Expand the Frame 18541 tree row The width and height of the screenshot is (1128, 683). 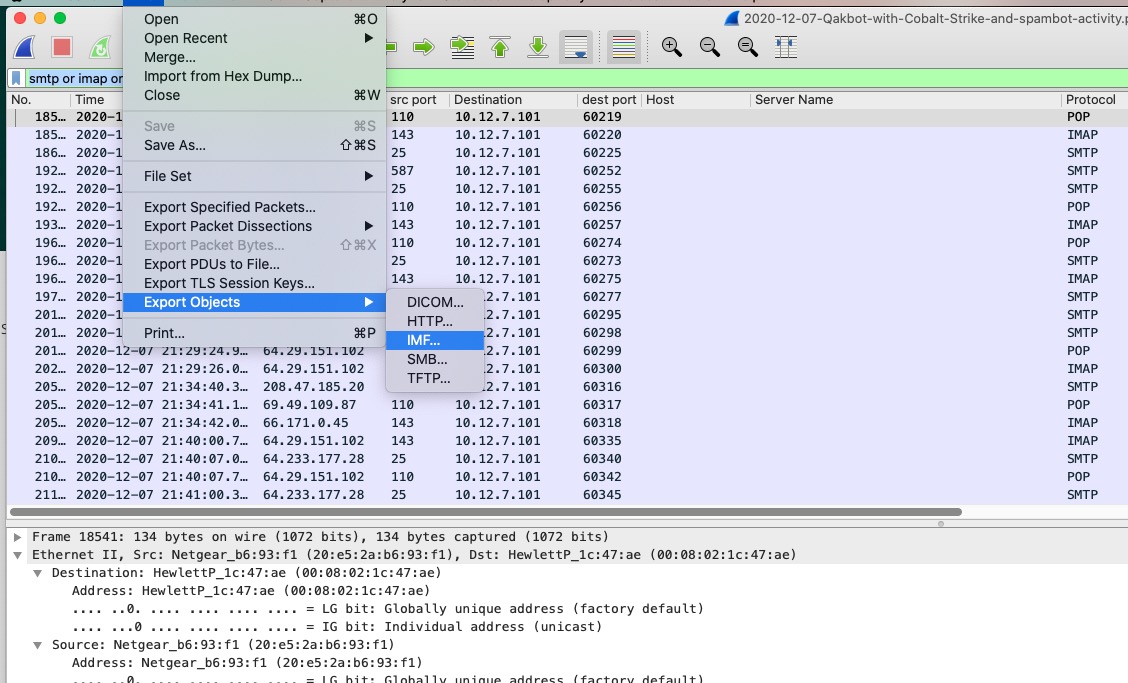point(17,537)
